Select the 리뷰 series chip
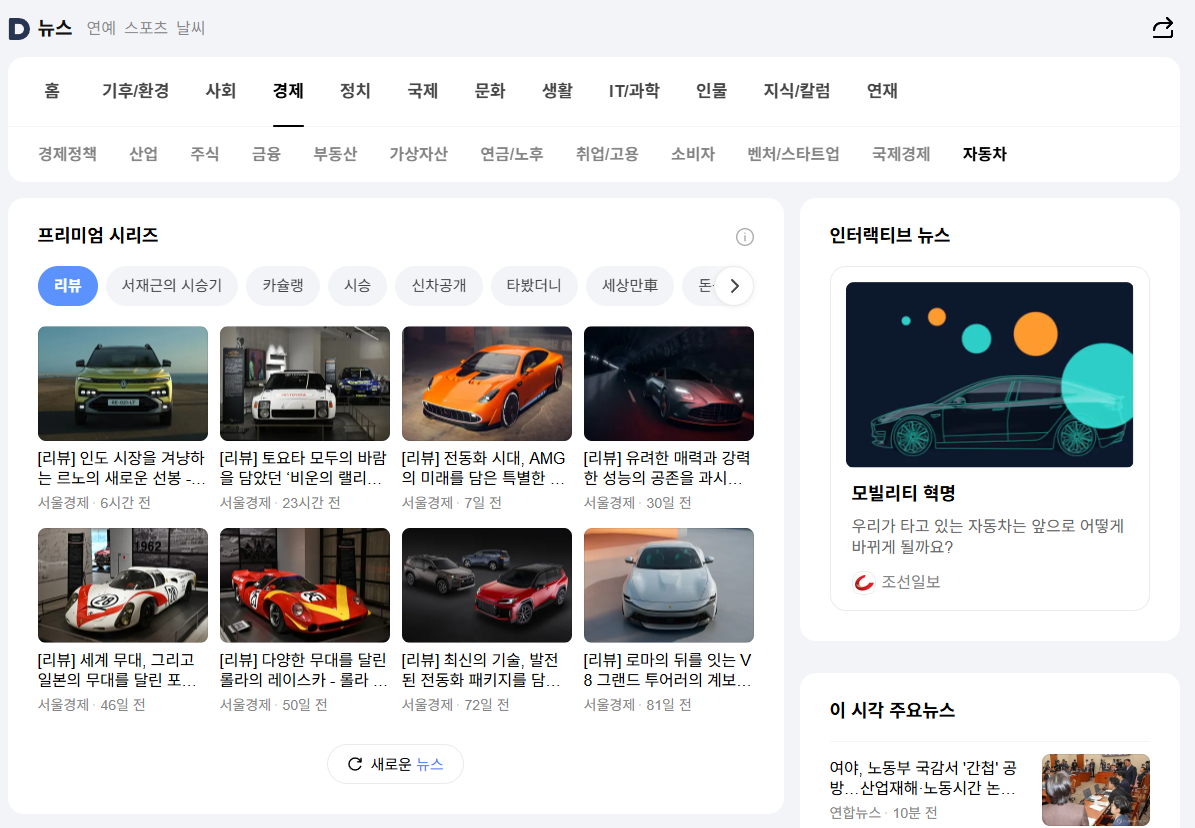This screenshot has width=1195, height=828. coord(68,286)
